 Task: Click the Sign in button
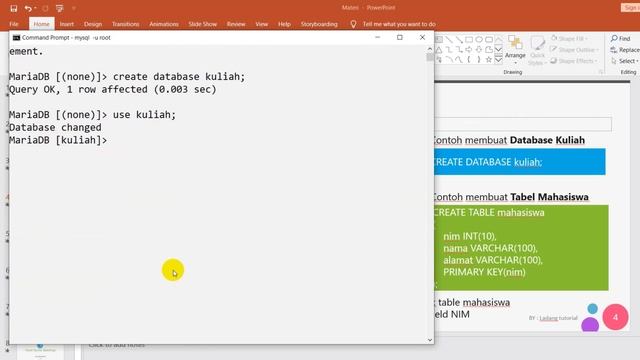pos(630,8)
